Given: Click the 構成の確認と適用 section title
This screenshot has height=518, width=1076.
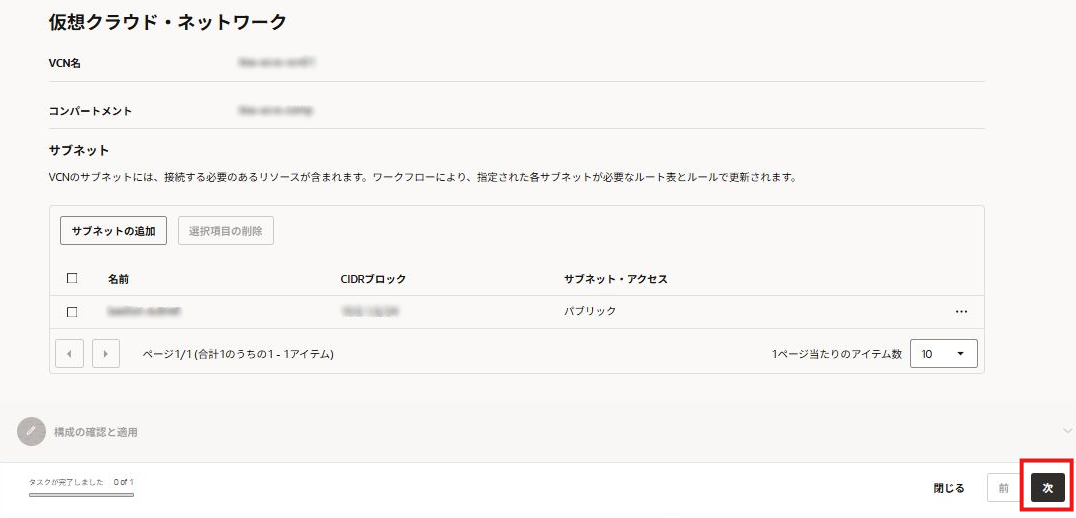Looking at the screenshot, I should pyautogui.click(x=96, y=432).
